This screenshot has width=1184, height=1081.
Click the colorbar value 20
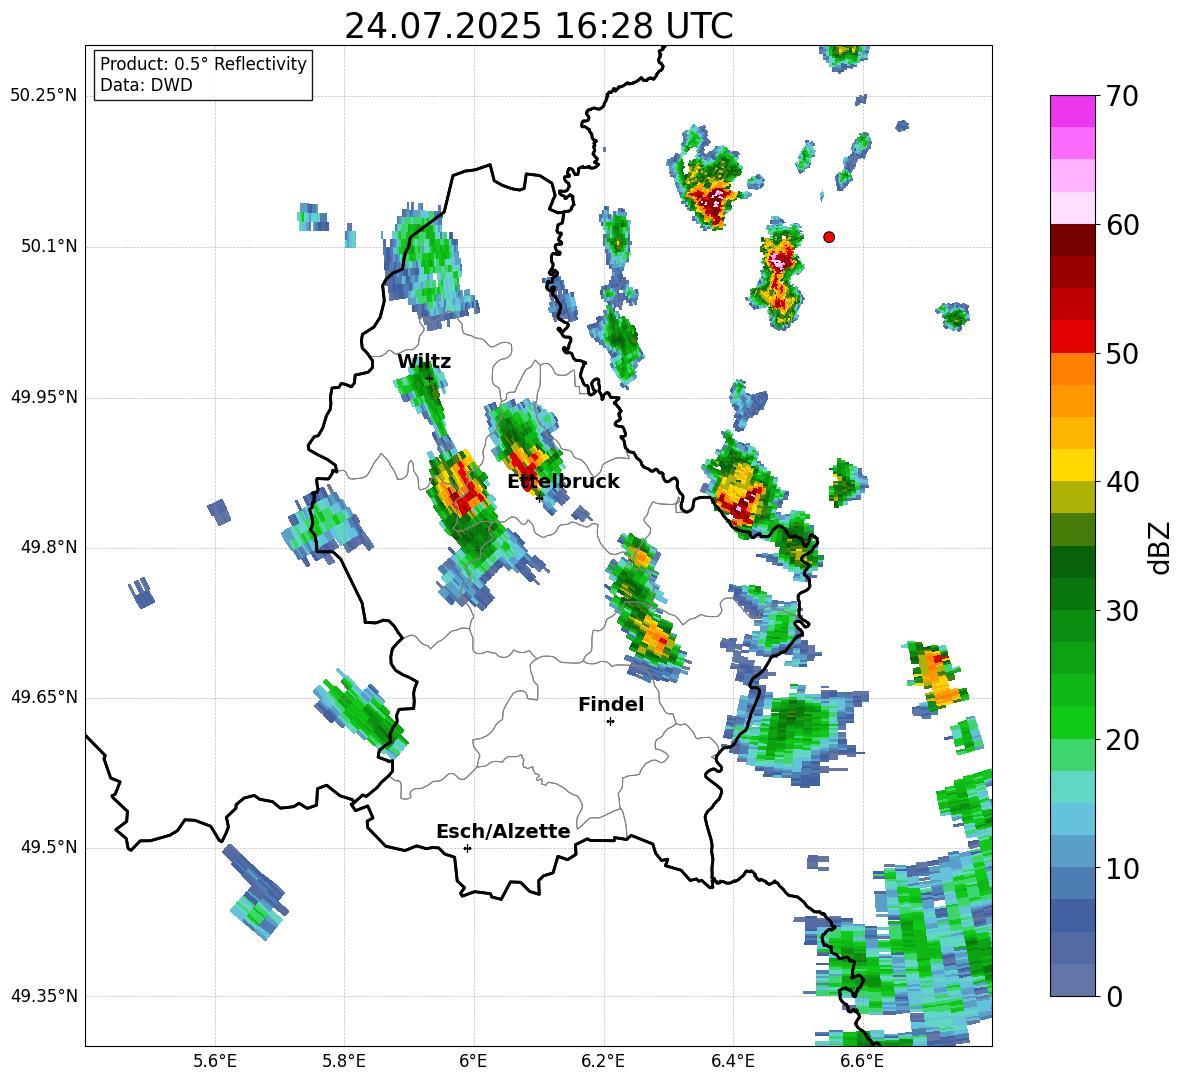1122,740
